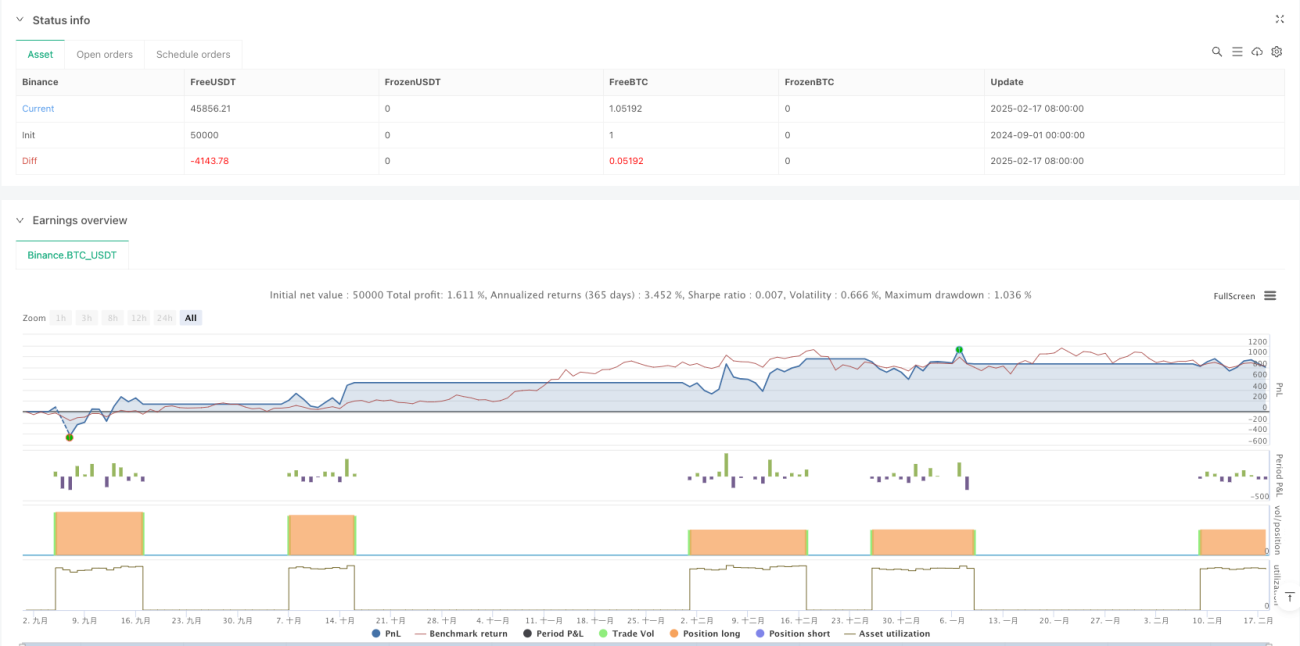This screenshot has width=1300, height=646.
Task: Select the All zoom range button
Action: [x=191, y=318]
